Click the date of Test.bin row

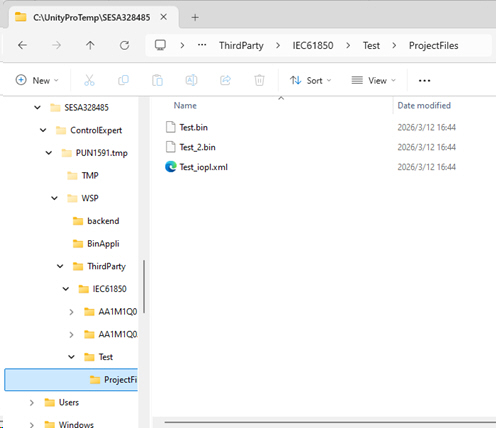click(x=426, y=127)
